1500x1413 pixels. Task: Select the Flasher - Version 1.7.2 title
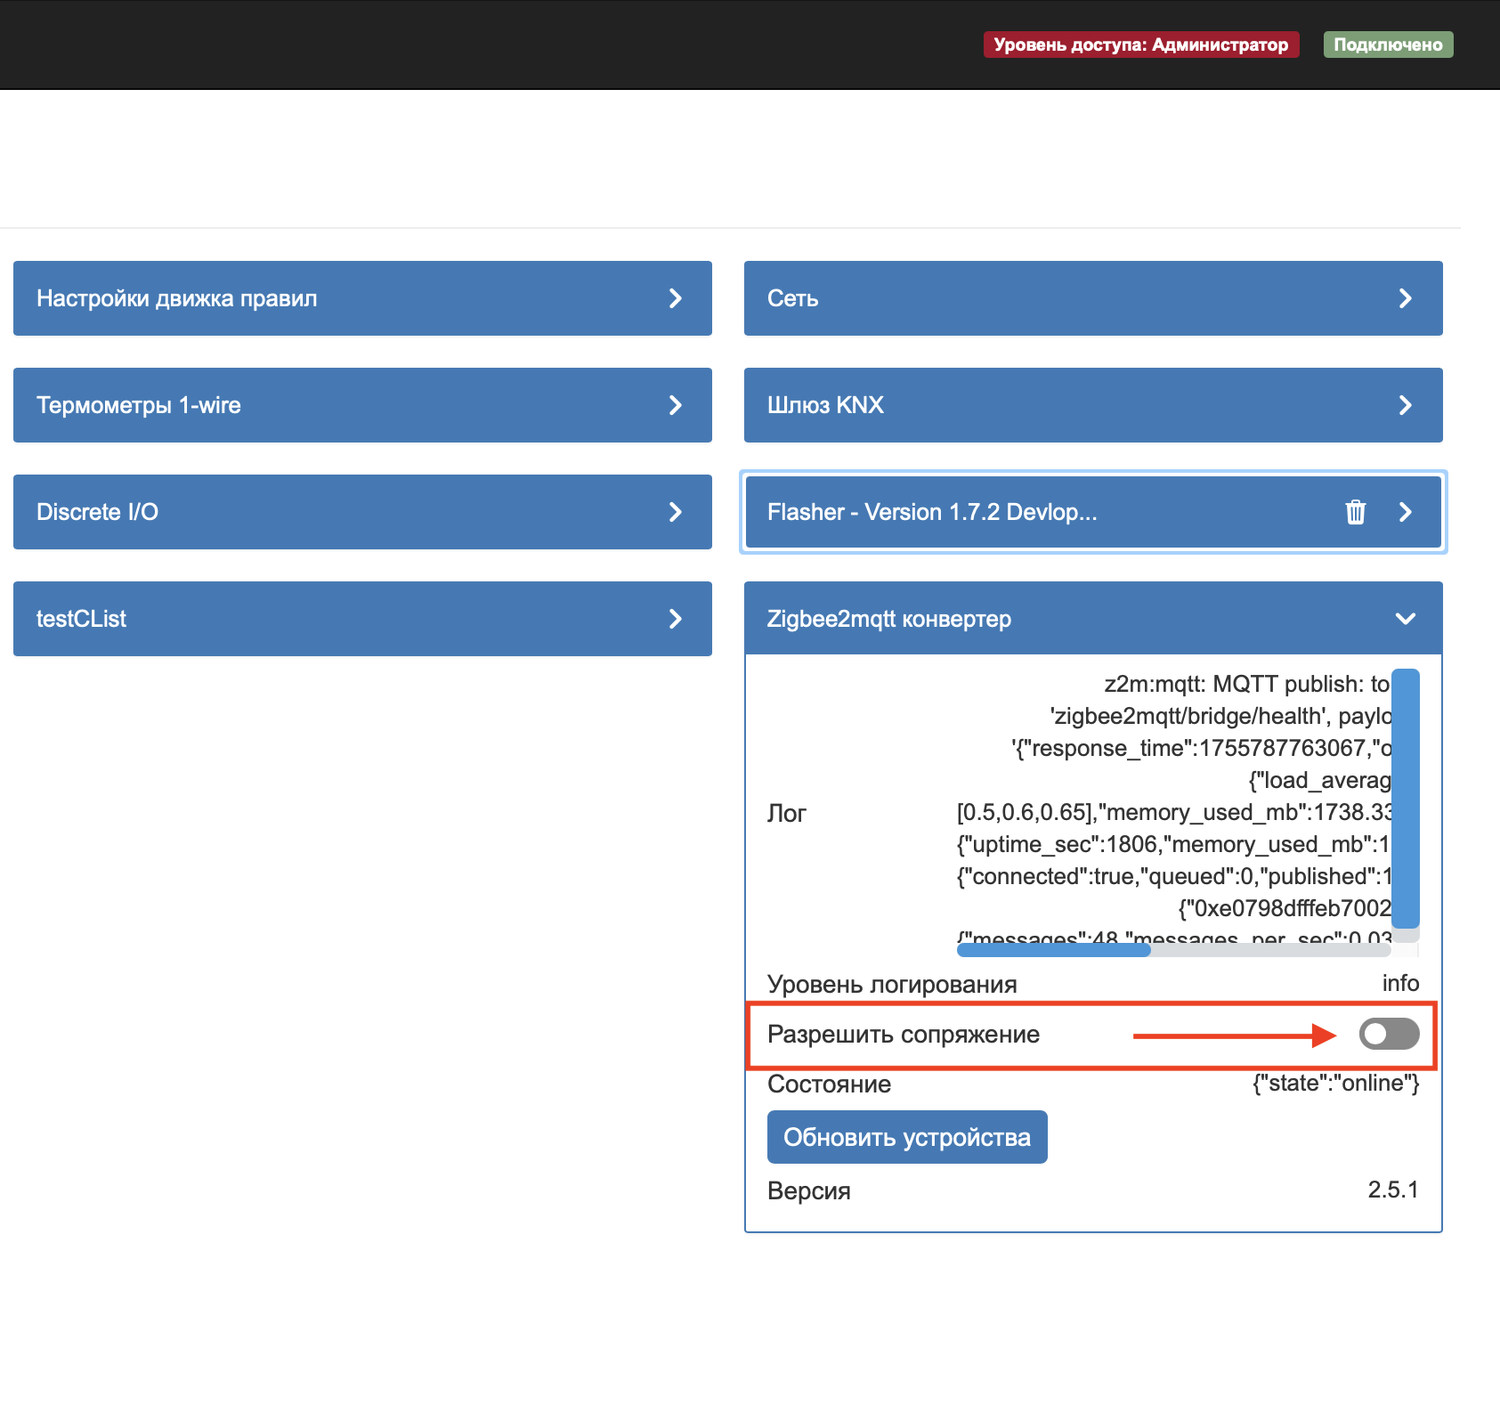931,512
